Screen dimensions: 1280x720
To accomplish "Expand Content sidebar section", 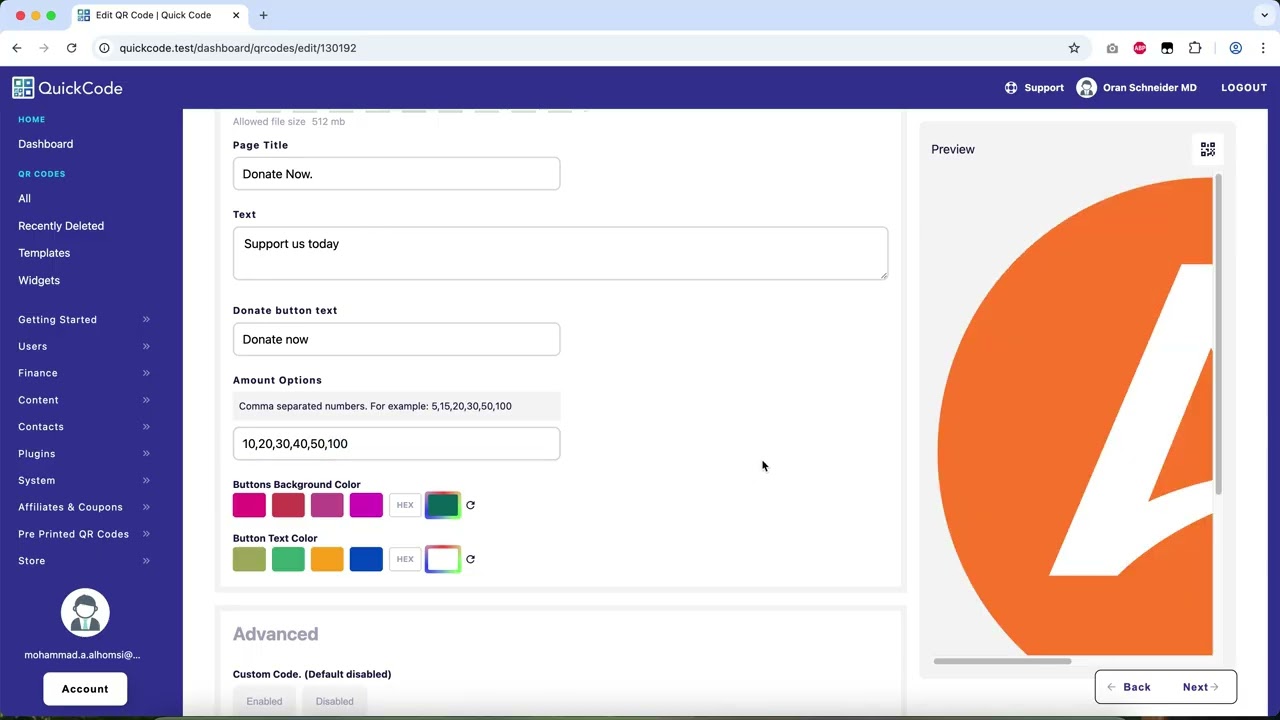I will 84,400.
